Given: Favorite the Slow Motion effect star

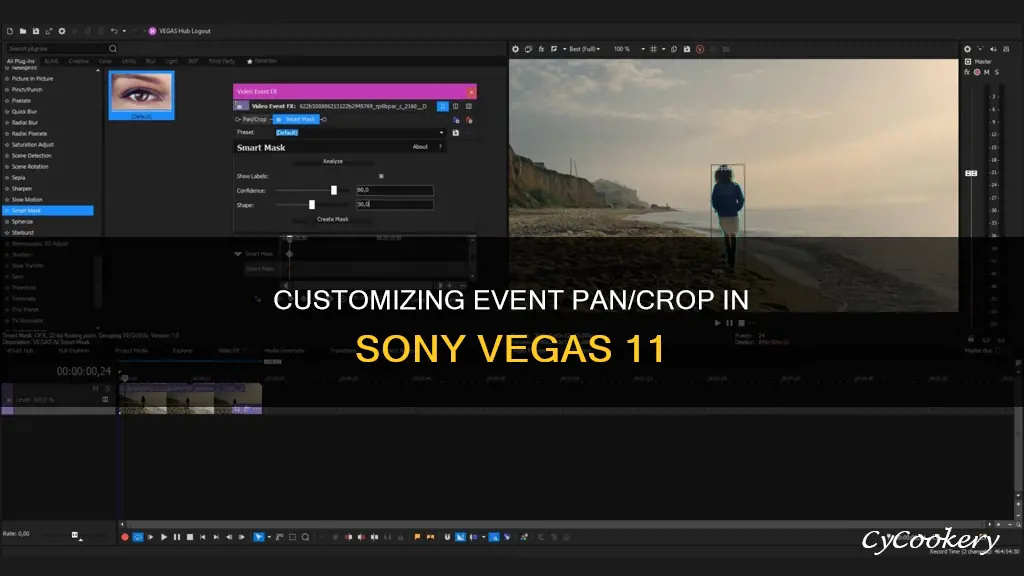Looking at the screenshot, I should coord(7,200).
